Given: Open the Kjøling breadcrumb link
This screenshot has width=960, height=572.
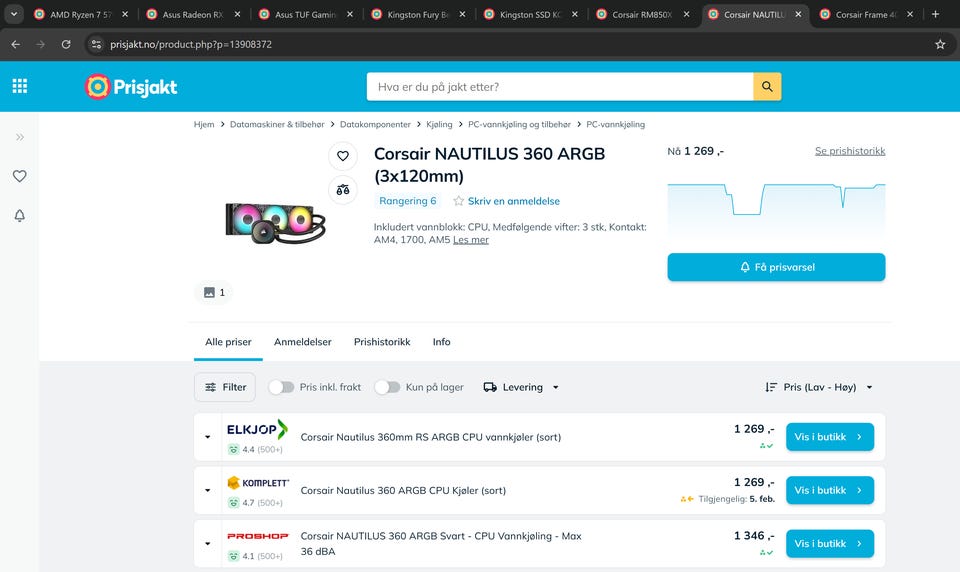Looking at the screenshot, I should tap(439, 124).
